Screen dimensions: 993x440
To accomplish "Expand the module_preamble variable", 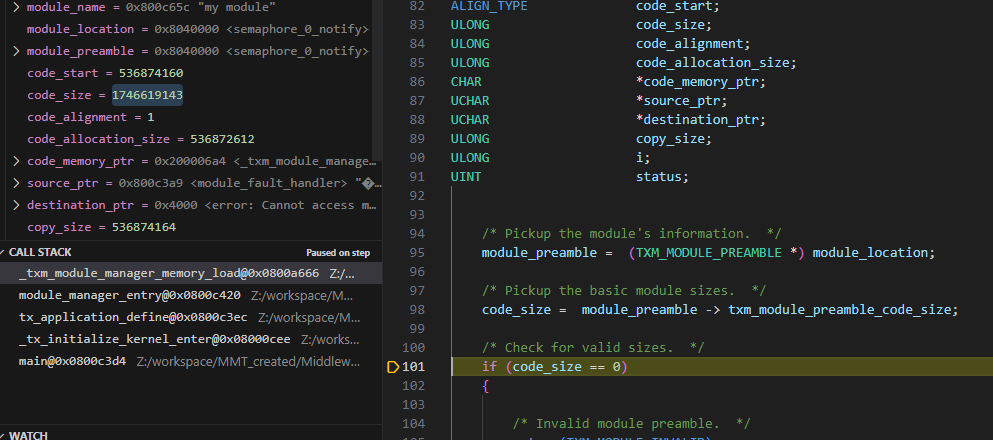I will (16, 51).
